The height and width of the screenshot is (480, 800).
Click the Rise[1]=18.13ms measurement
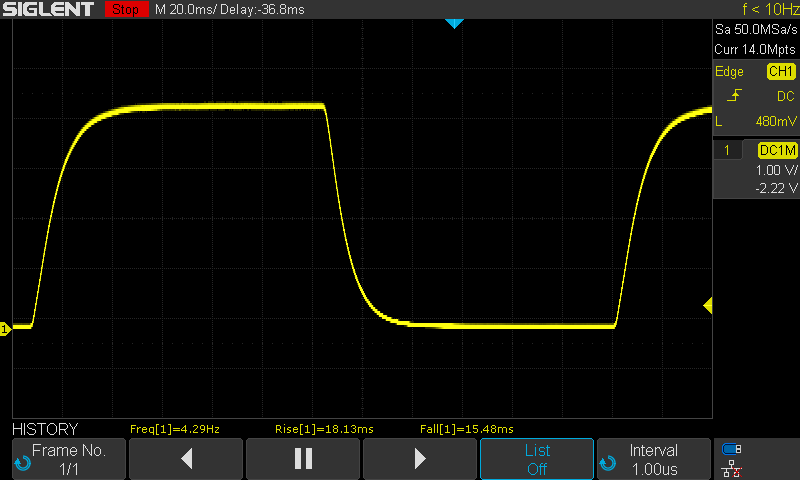click(x=324, y=429)
